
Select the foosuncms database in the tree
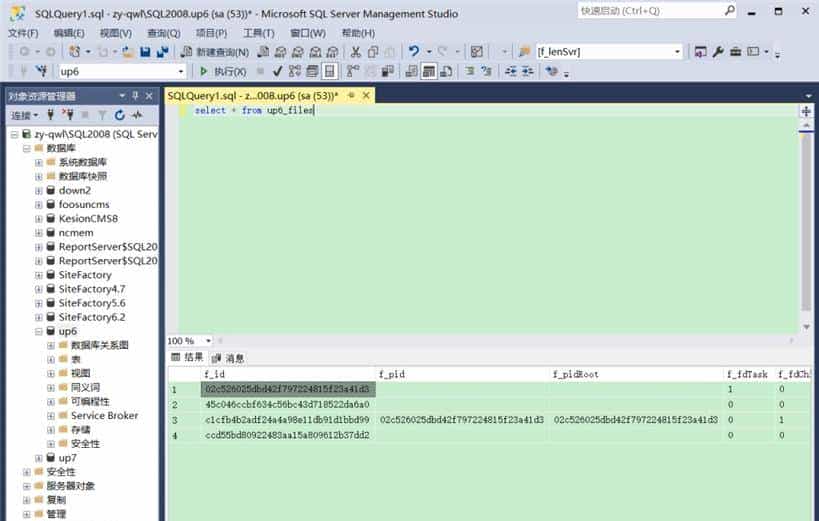click(x=84, y=205)
